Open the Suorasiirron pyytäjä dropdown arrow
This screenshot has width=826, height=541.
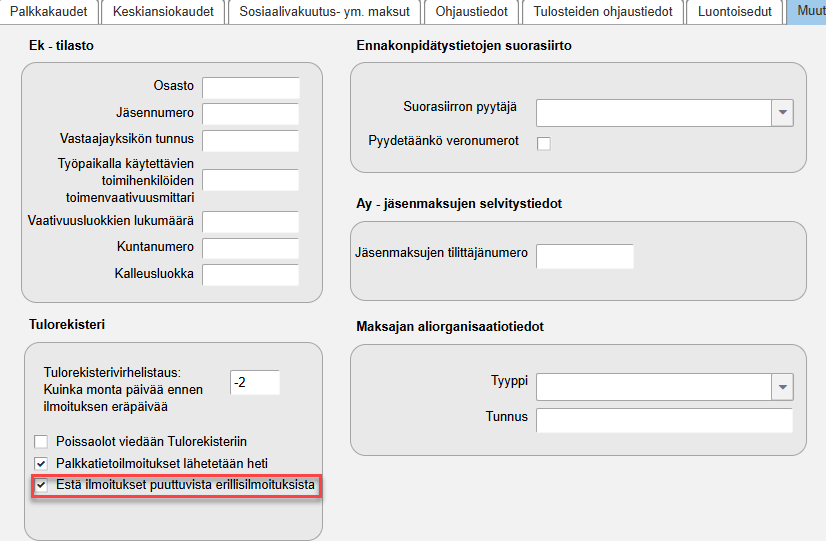coord(782,113)
